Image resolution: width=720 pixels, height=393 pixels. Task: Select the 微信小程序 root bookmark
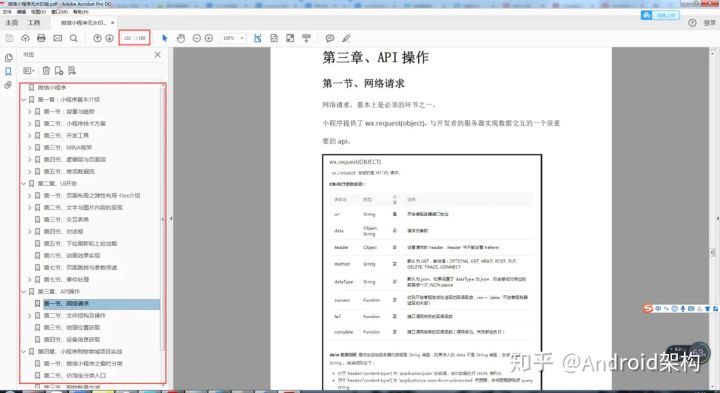51,87
